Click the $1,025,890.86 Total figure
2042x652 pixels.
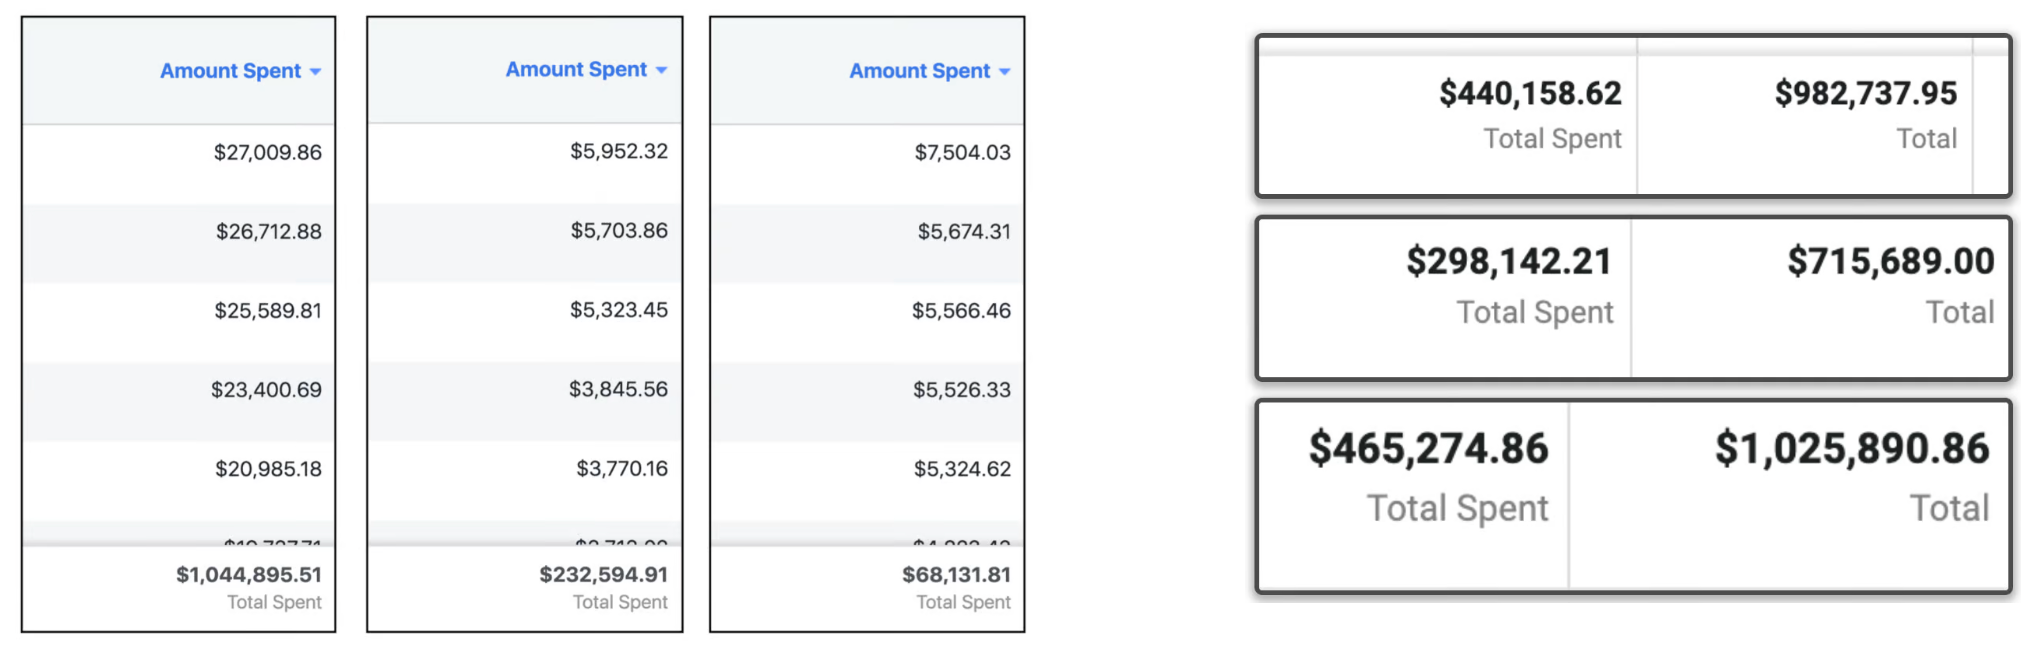pos(1852,476)
